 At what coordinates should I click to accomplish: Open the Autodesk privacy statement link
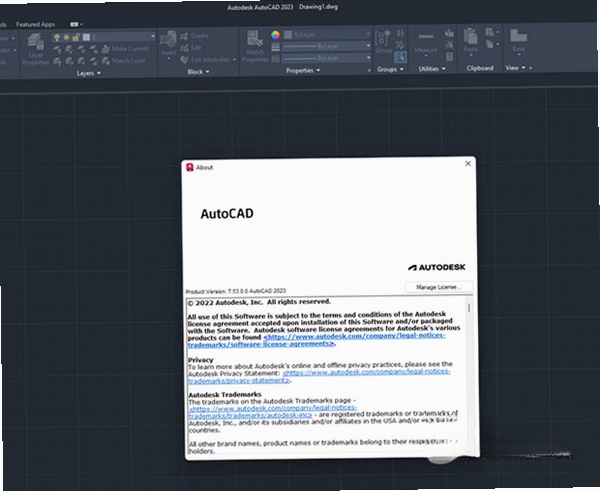[319, 376]
